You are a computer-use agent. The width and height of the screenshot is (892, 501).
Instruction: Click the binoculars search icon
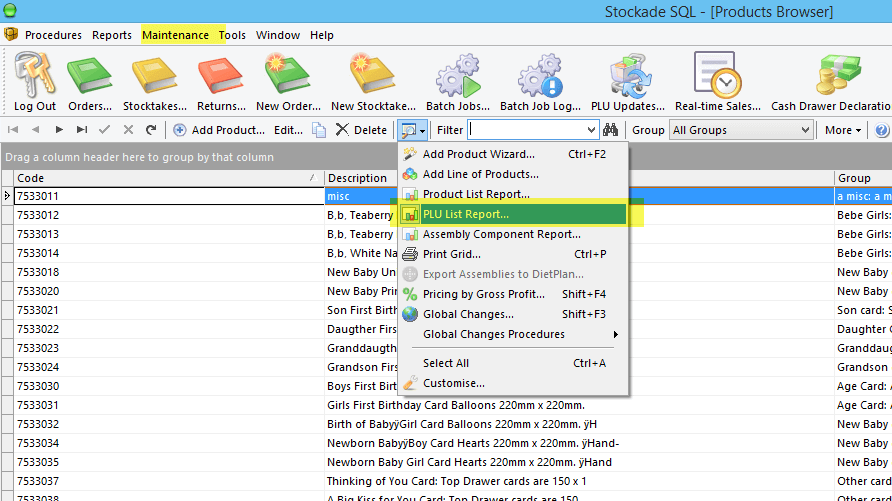coord(610,130)
